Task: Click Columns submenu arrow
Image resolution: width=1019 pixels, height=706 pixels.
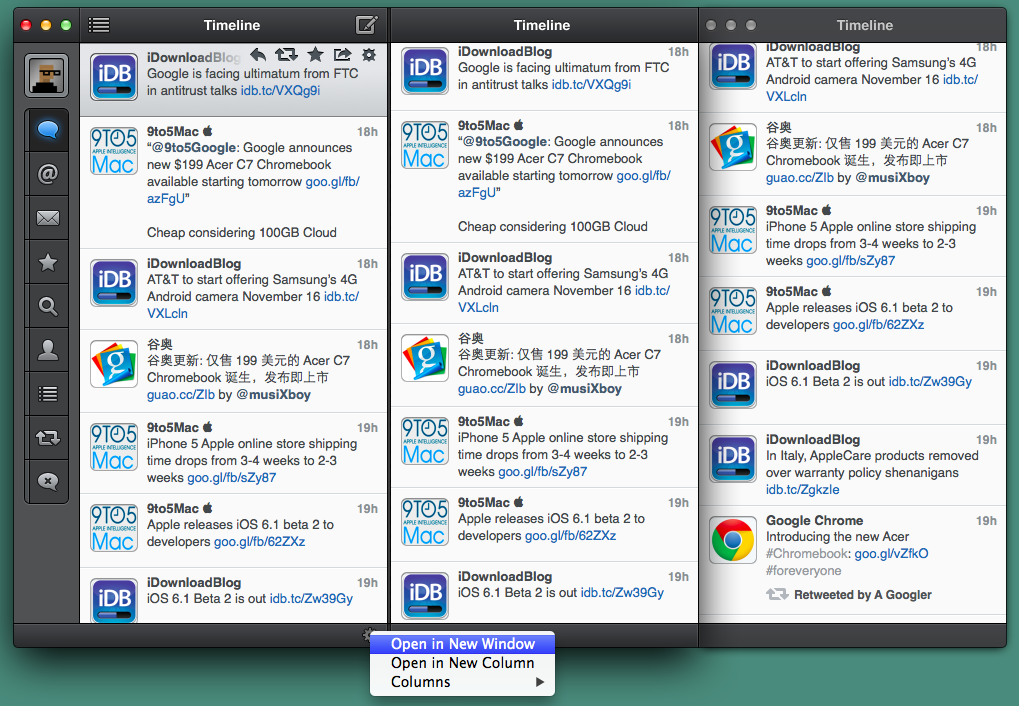Action: pos(539,682)
